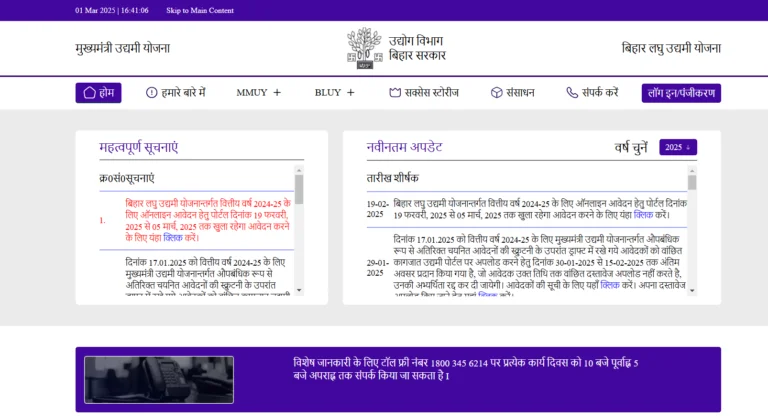Click the scrollbar thumb in नवीनतम अपडेट list
Image resolution: width=768 pixels, height=420 pixels.
(692, 182)
